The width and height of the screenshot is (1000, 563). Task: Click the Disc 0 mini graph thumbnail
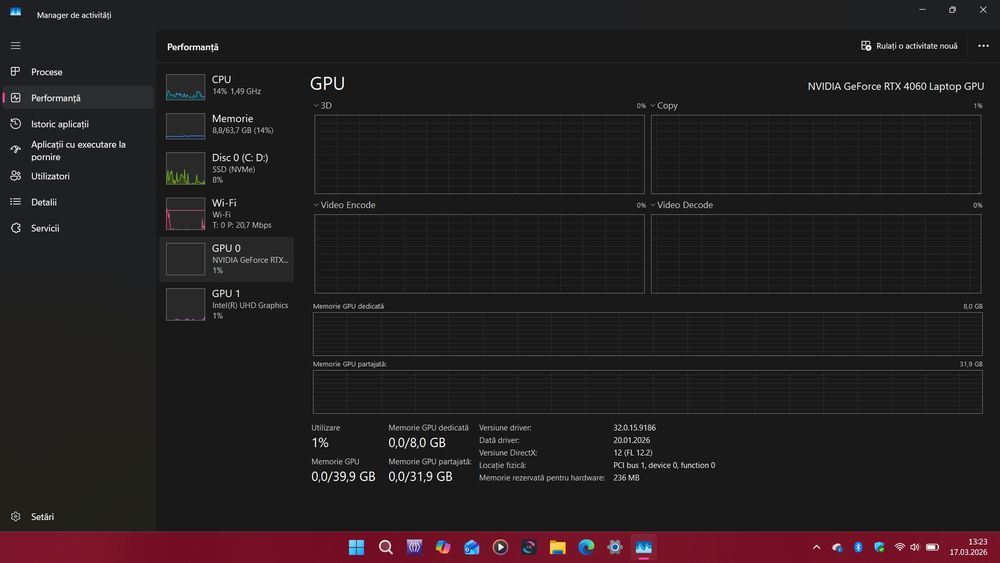click(186, 168)
